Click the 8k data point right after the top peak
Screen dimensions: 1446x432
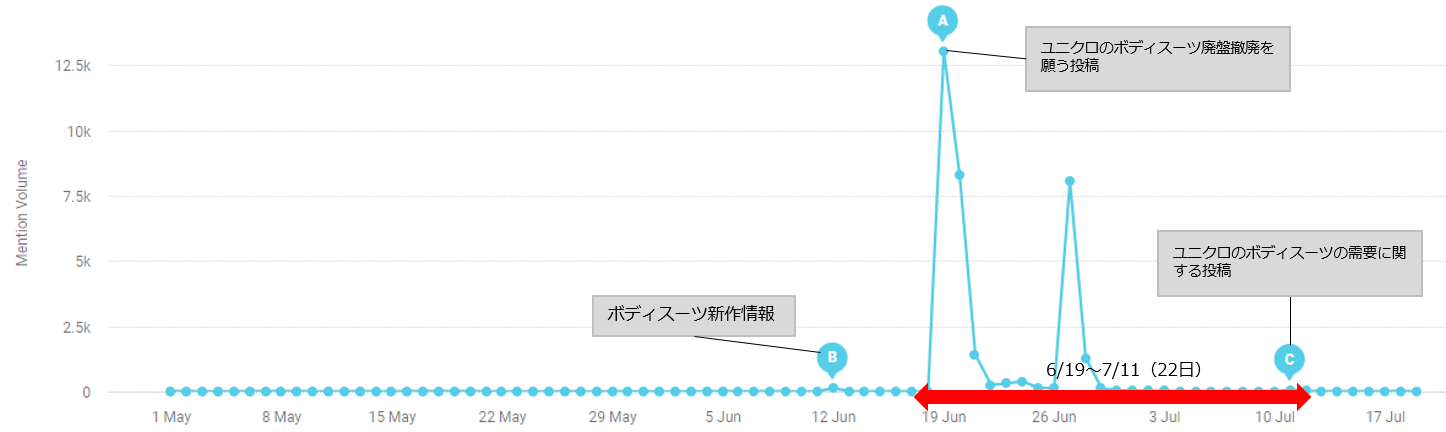pyautogui.click(x=959, y=175)
